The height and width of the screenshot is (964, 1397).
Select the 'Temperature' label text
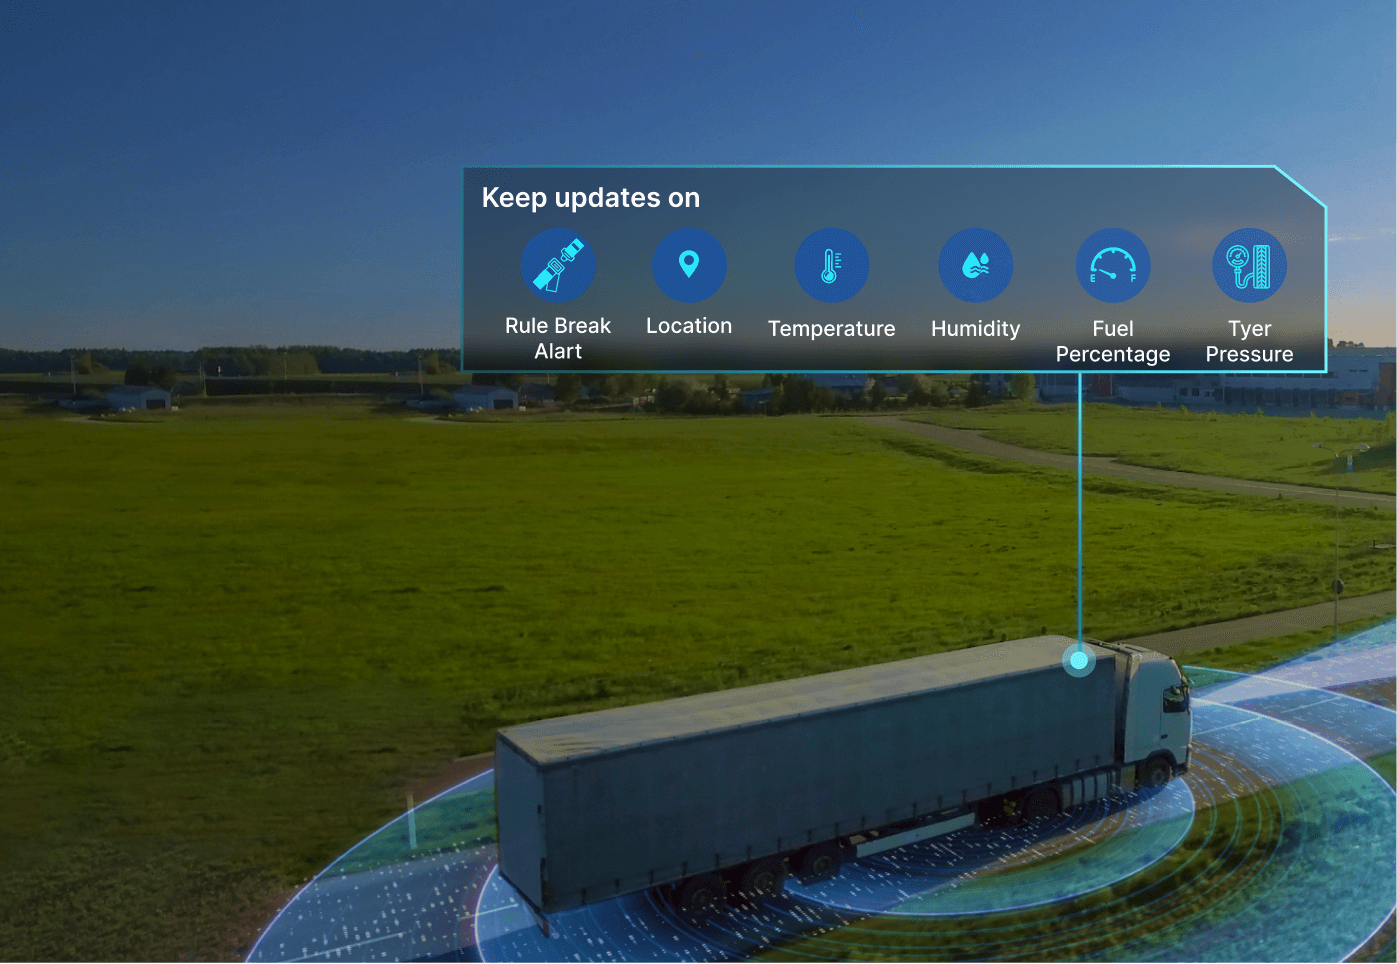(831, 329)
